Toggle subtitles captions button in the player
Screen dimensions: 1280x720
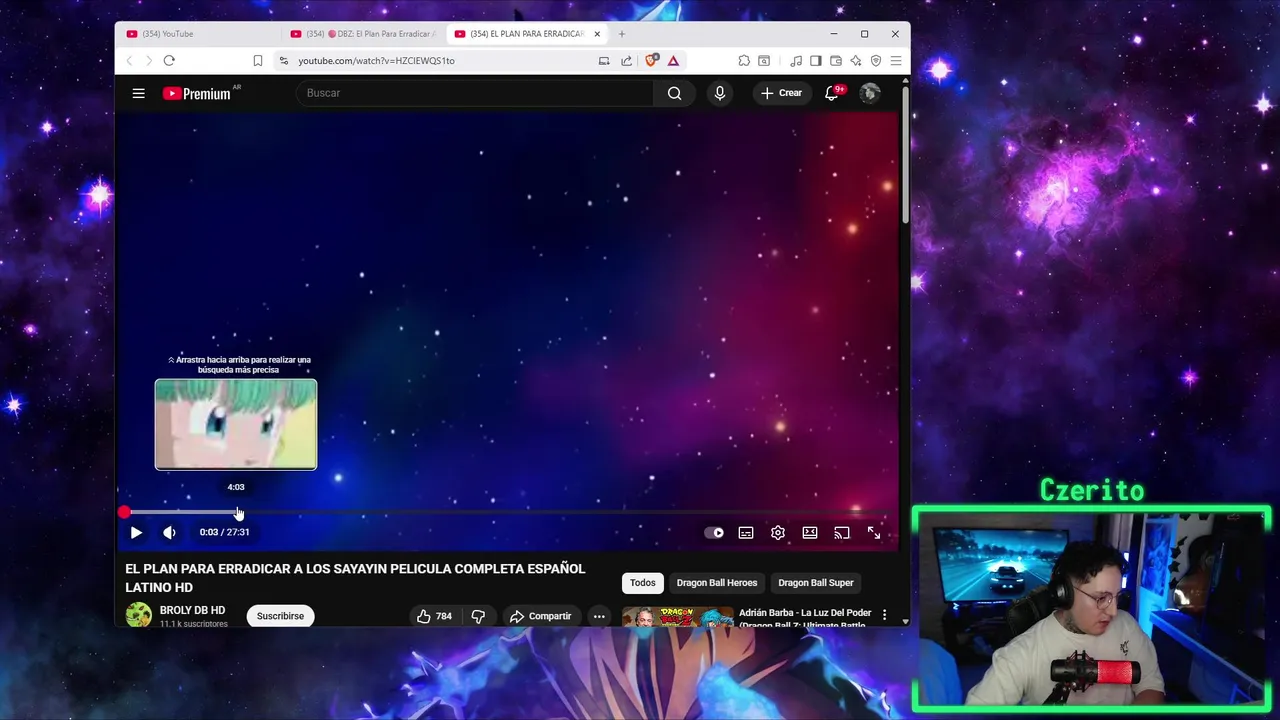[x=746, y=533]
